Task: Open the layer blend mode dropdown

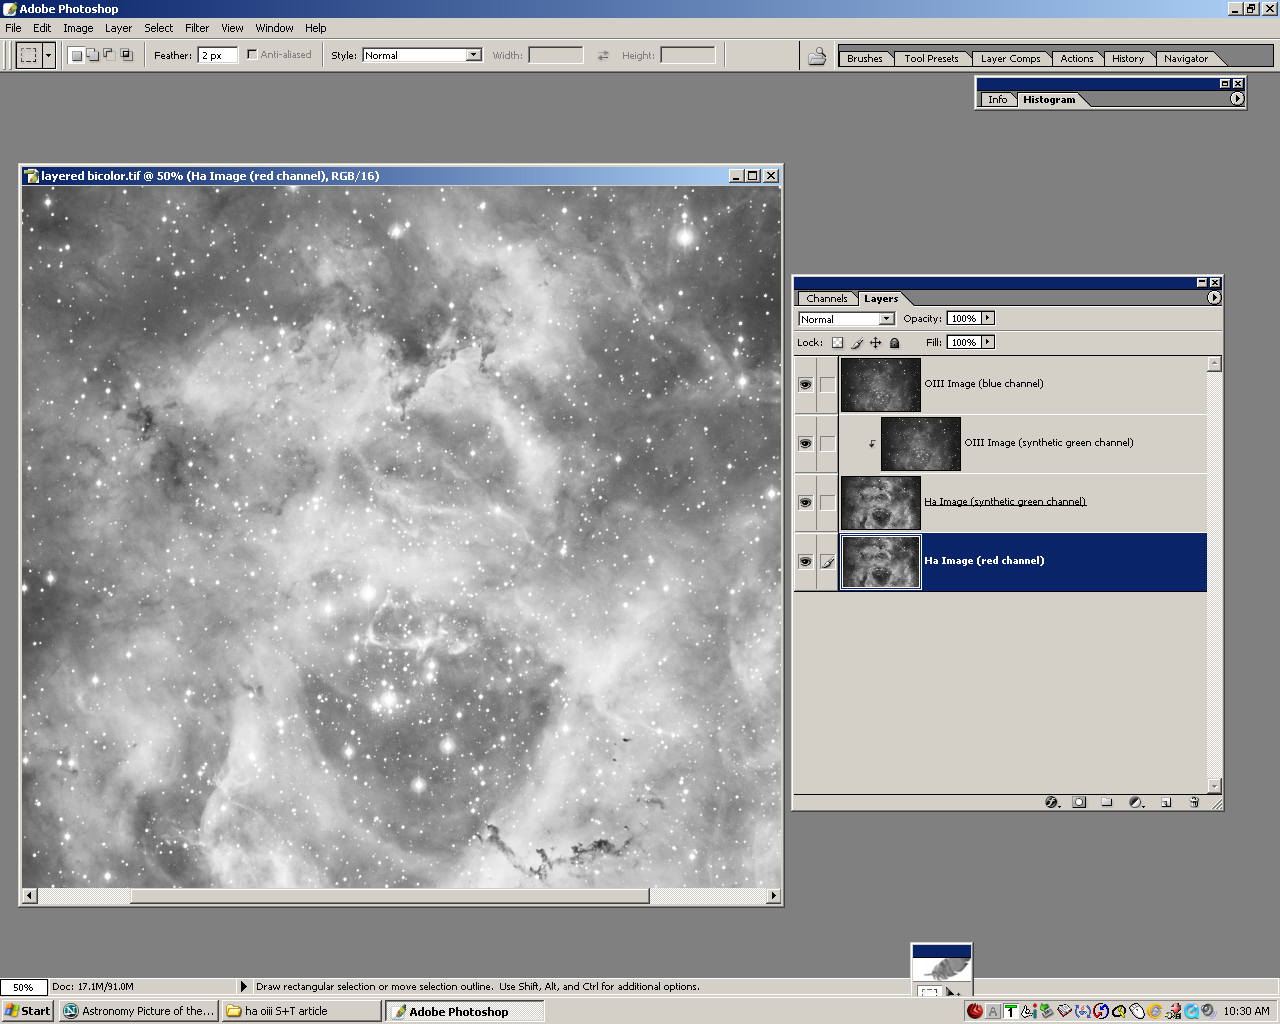Action: pyautogui.click(x=846, y=319)
